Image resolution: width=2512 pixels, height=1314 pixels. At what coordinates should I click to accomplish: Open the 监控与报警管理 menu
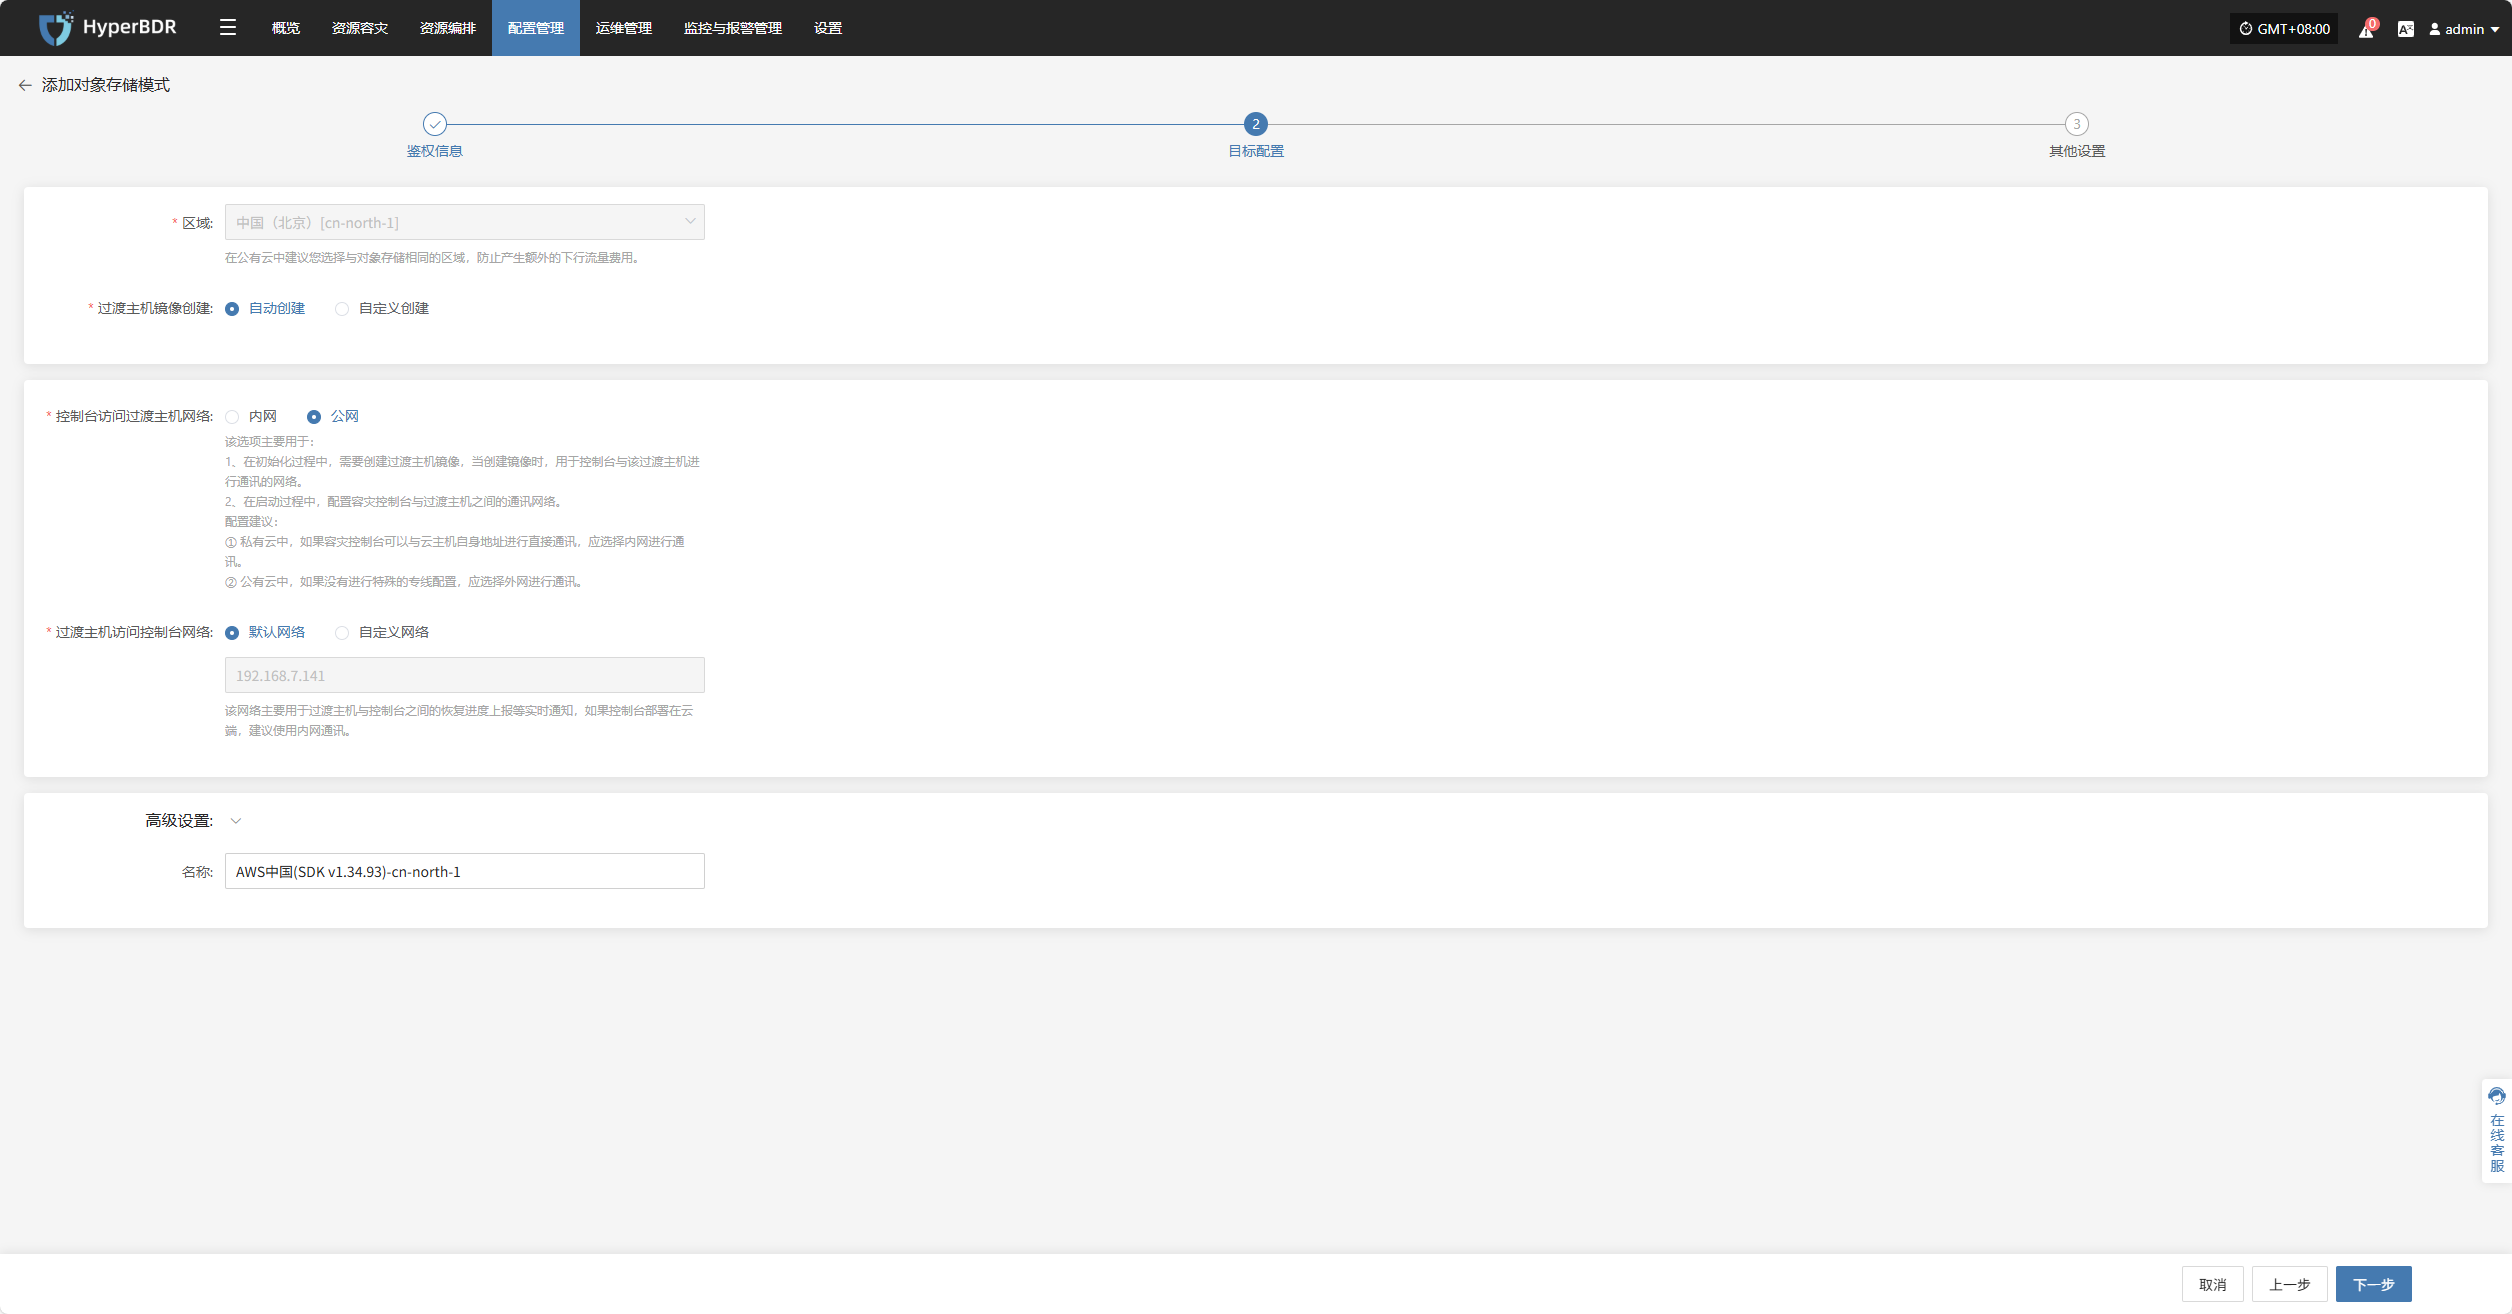click(x=733, y=28)
